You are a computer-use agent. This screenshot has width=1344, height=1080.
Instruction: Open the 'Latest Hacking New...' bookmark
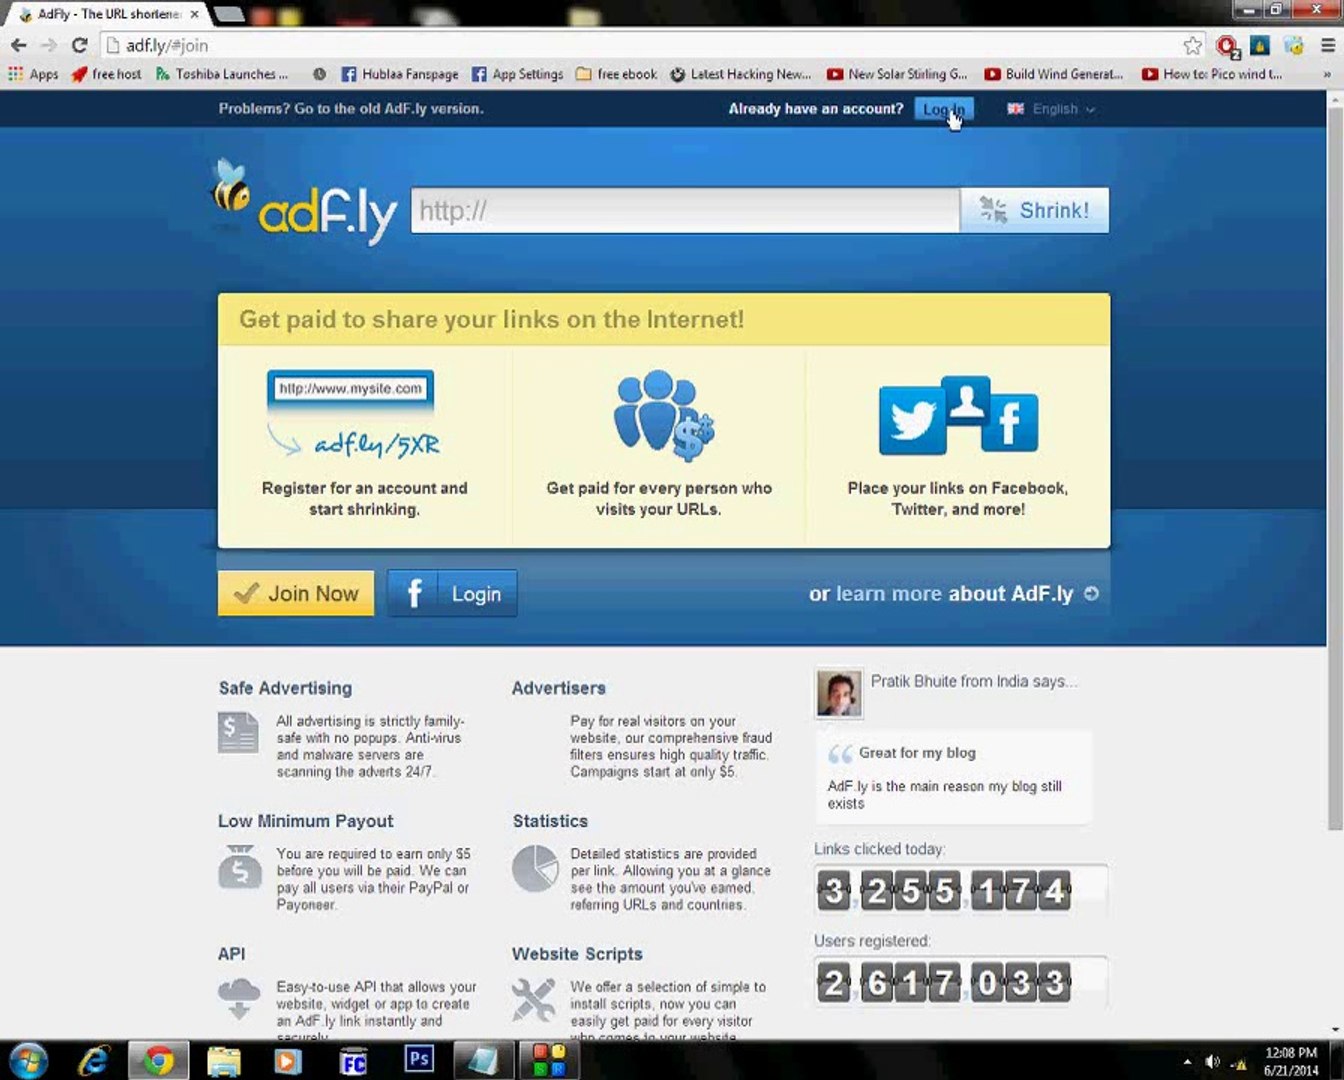[x=740, y=74]
